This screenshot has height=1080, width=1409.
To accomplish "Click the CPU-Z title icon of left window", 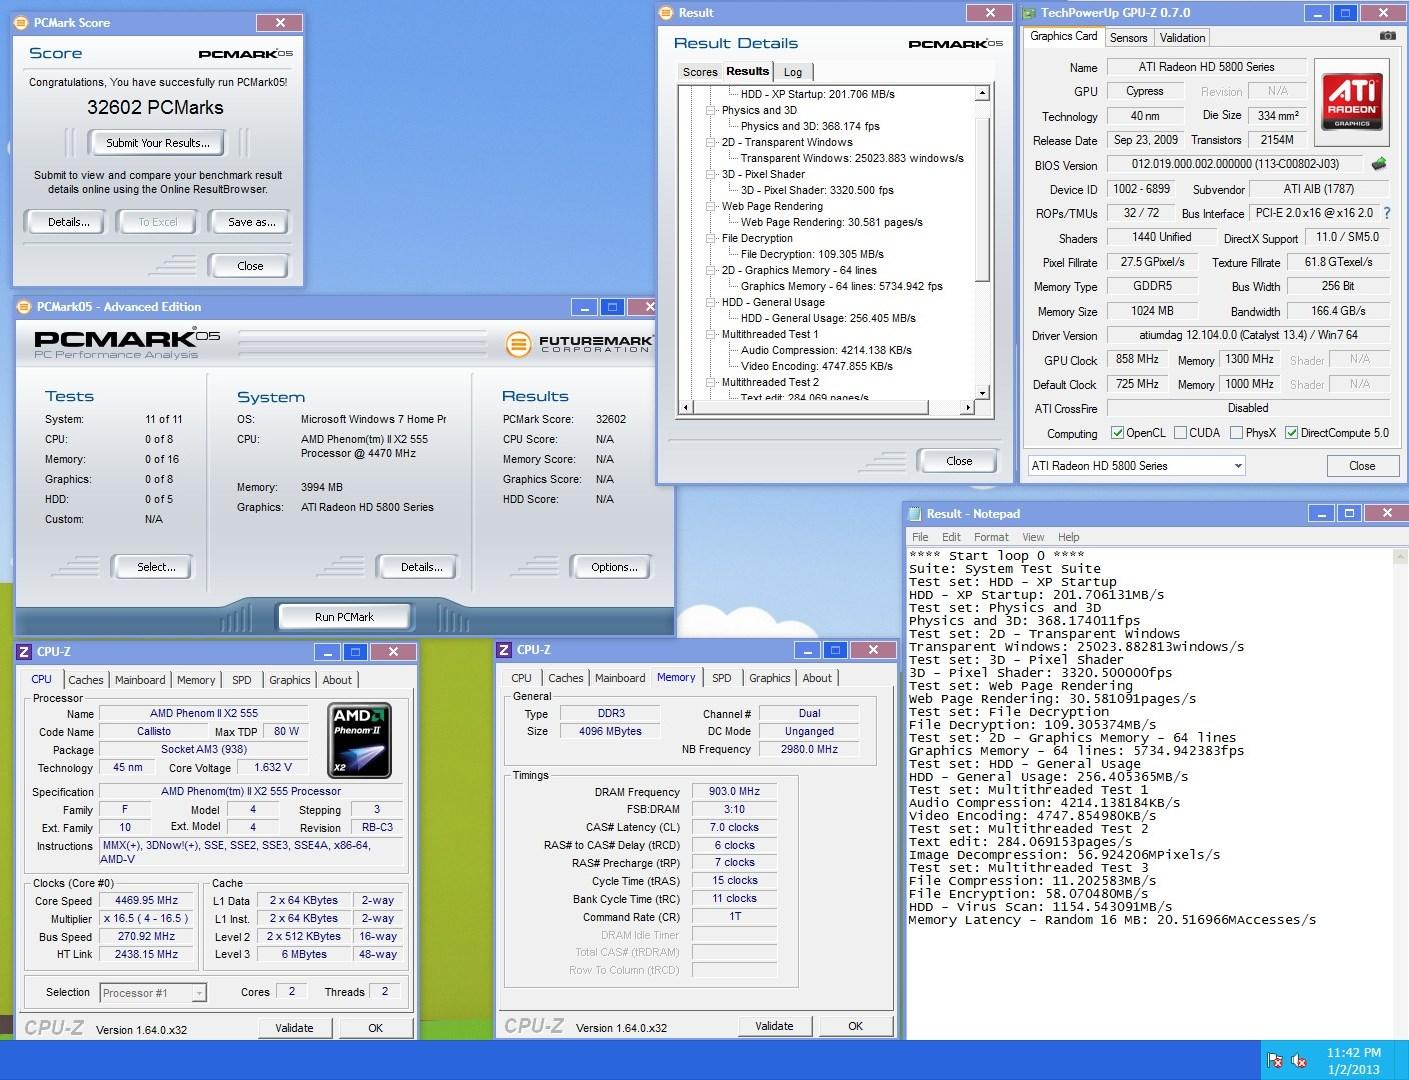I will tap(24, 652).
